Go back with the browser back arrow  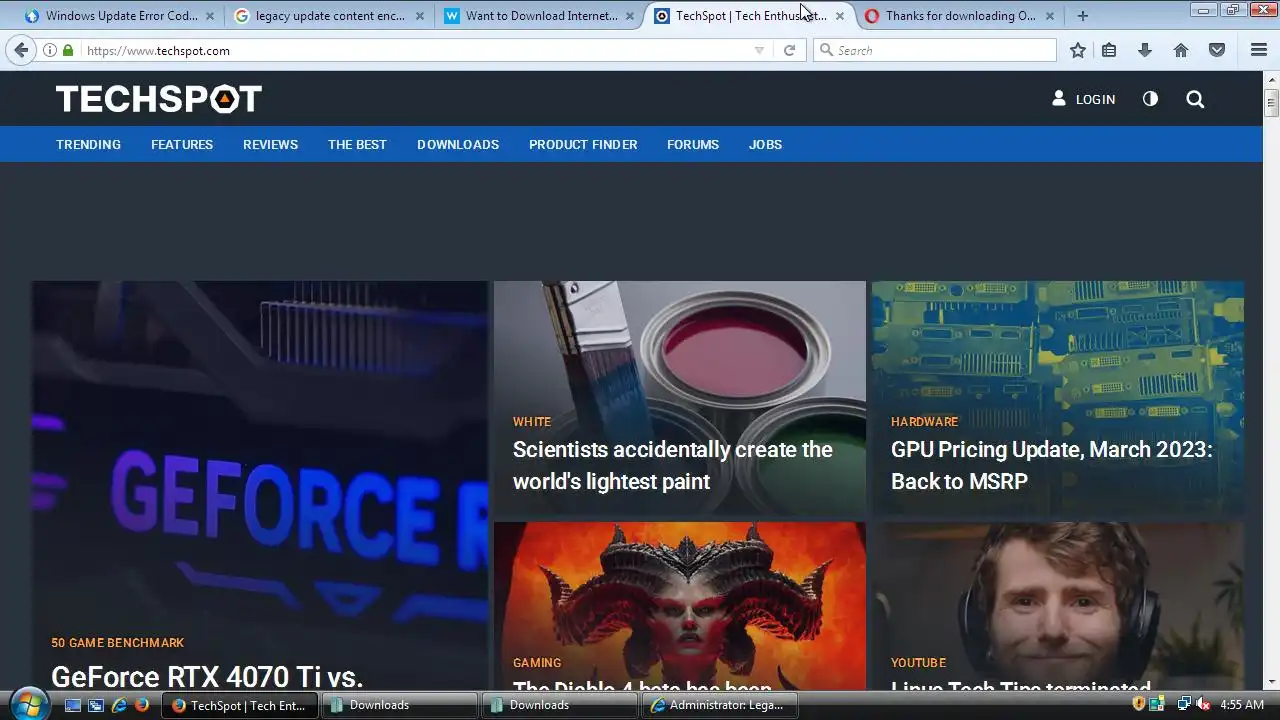click(x=21, y=50)
